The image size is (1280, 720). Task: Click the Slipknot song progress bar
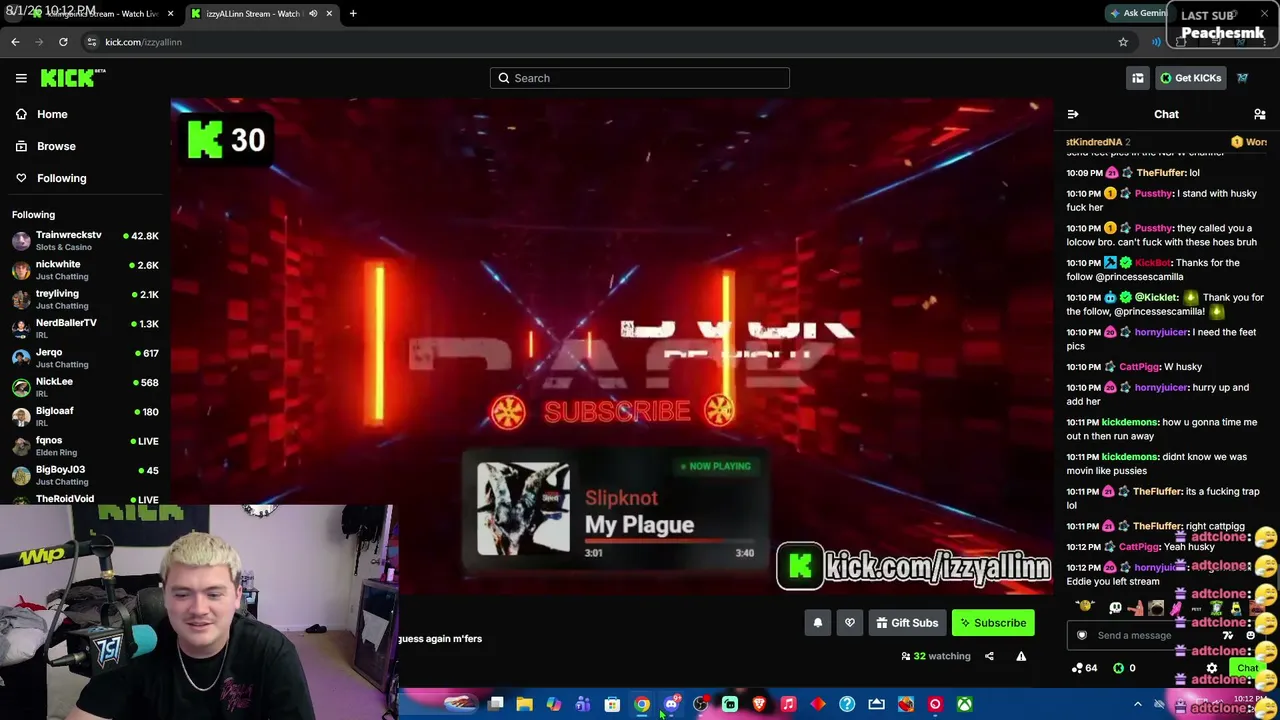point(669,541)
